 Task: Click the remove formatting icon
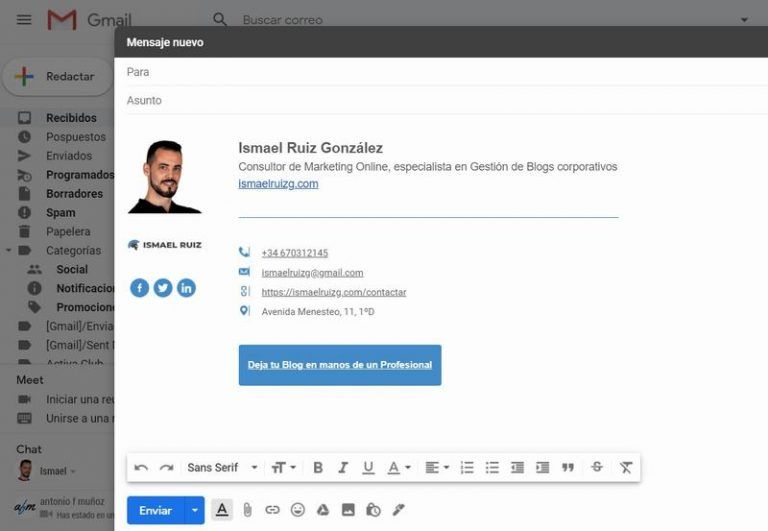(x=626, y=468)
